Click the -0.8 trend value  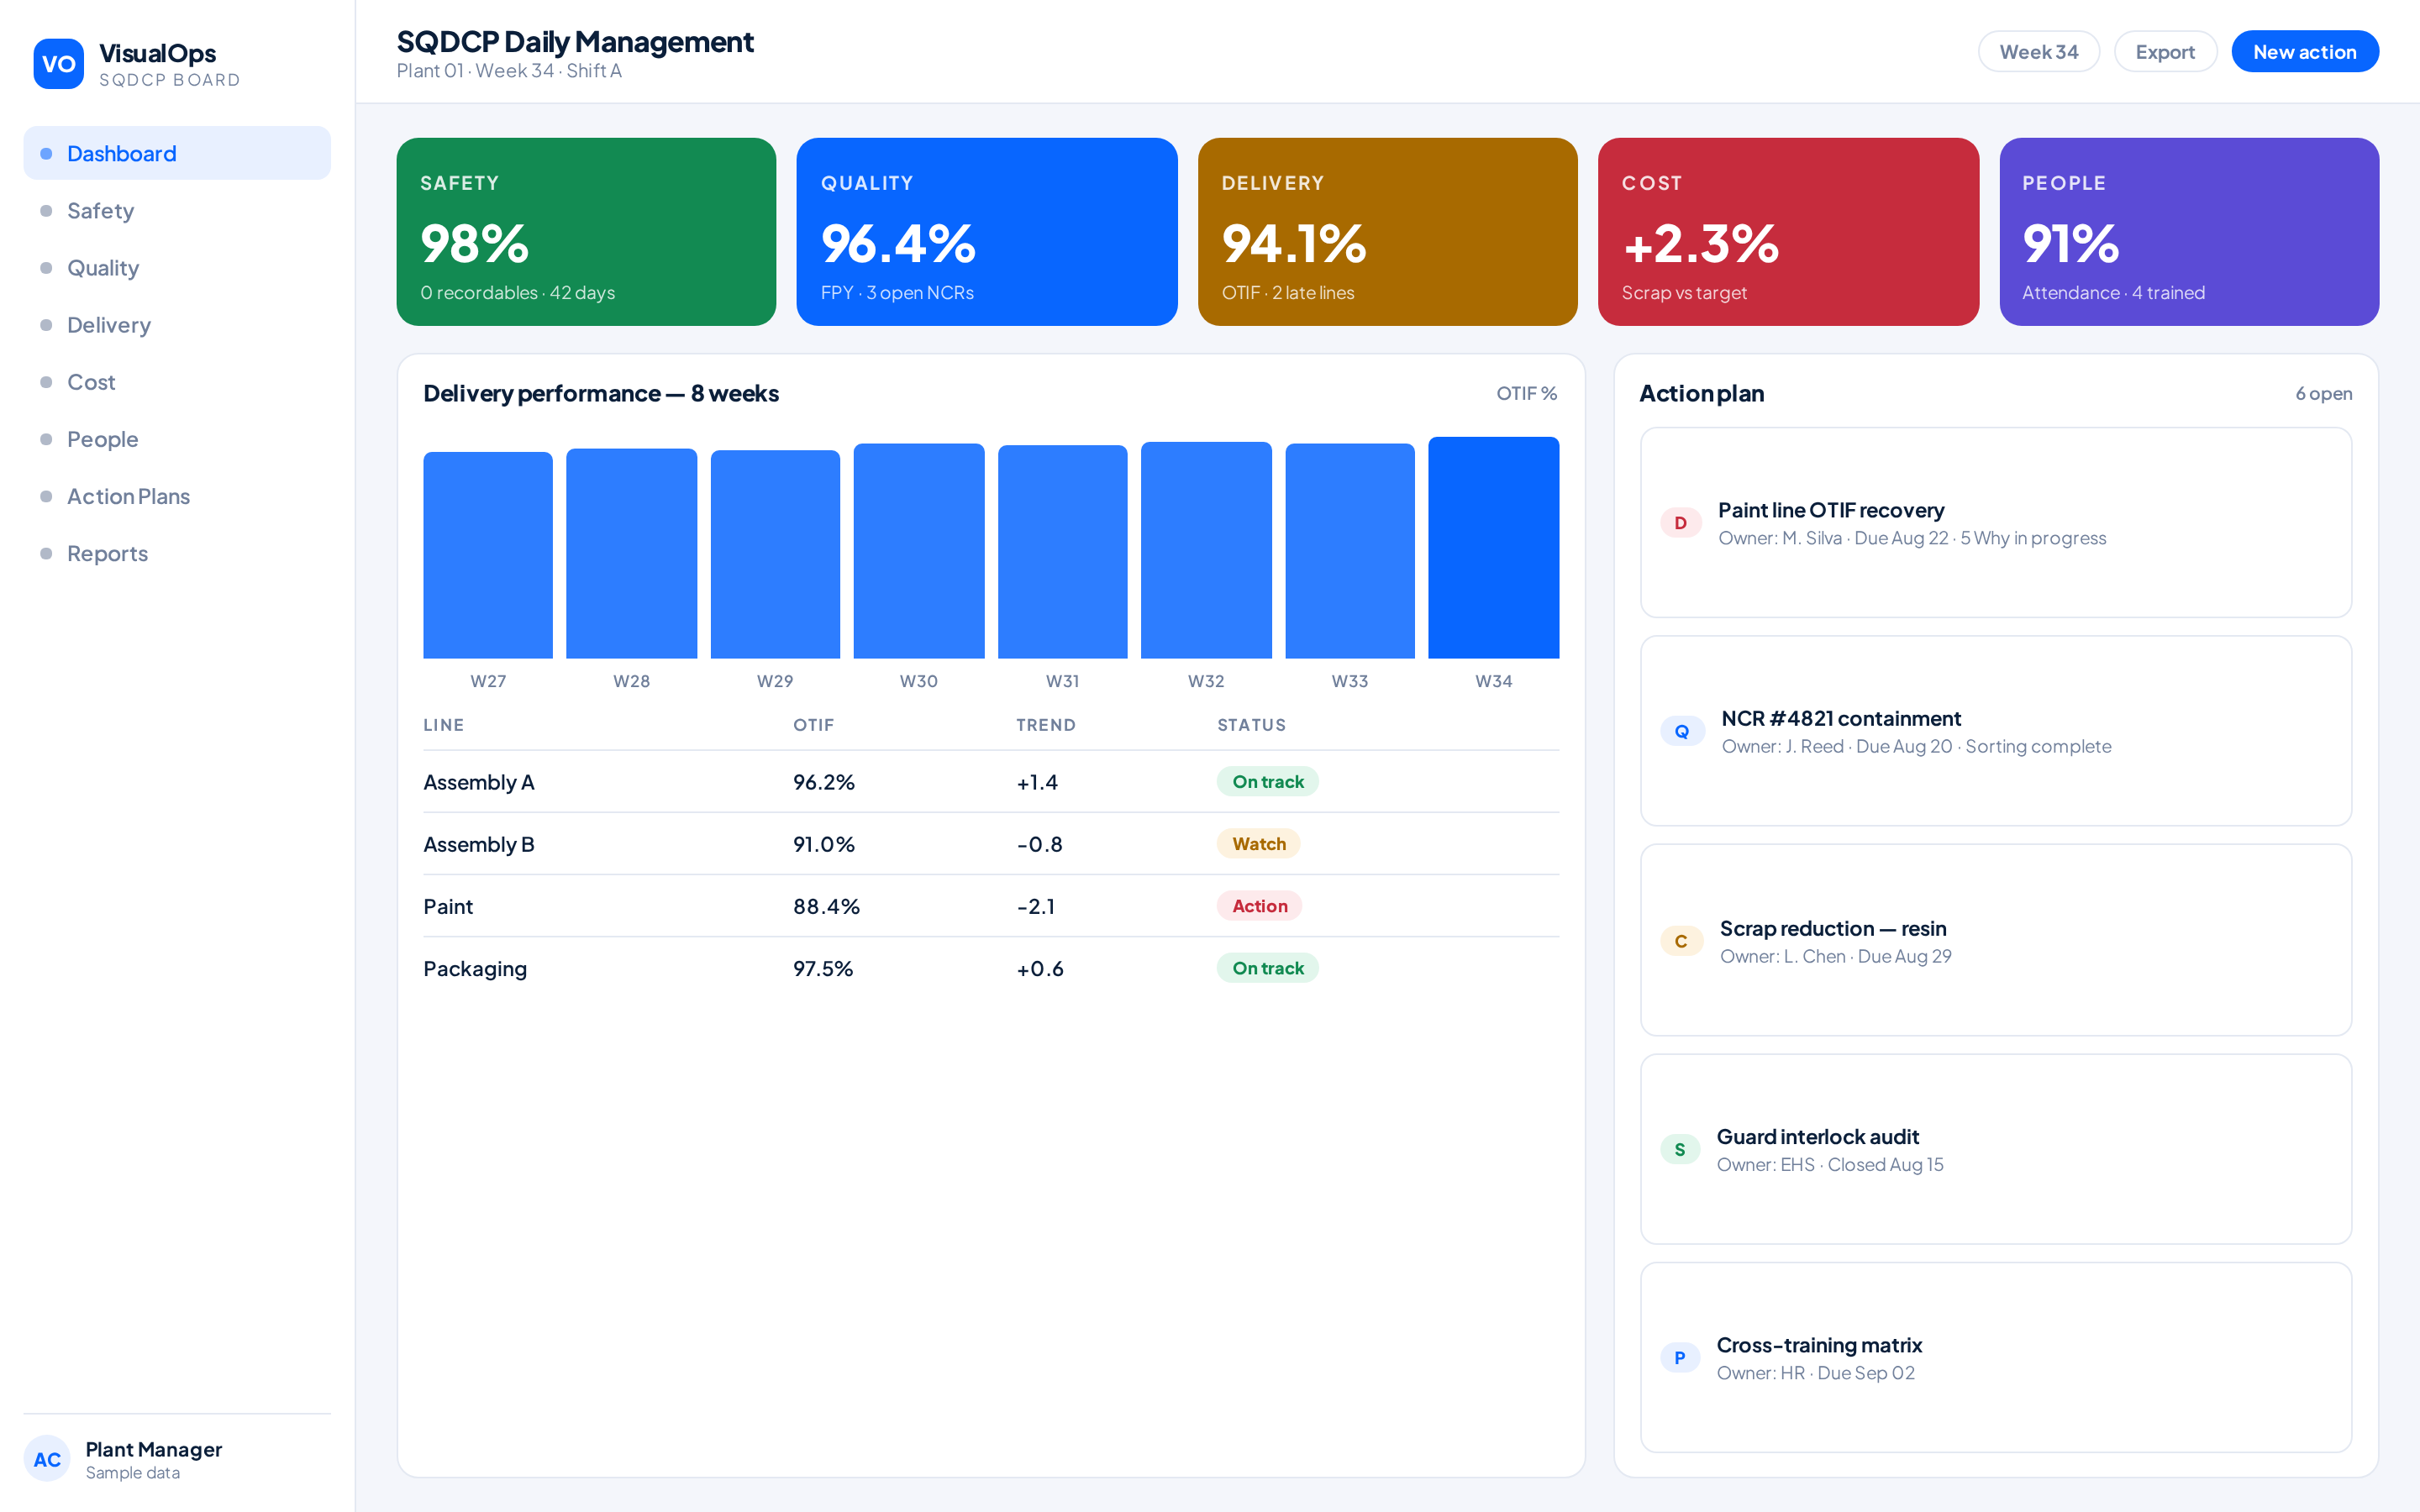click(1039, 844)
